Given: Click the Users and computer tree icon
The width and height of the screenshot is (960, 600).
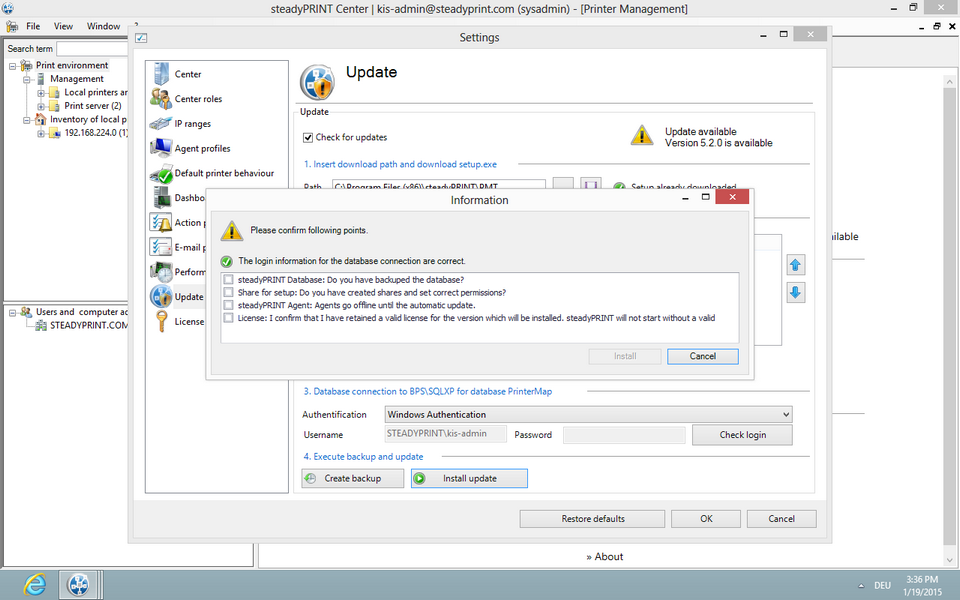Looking at the screenshot, I should click(x=26, y=312).
